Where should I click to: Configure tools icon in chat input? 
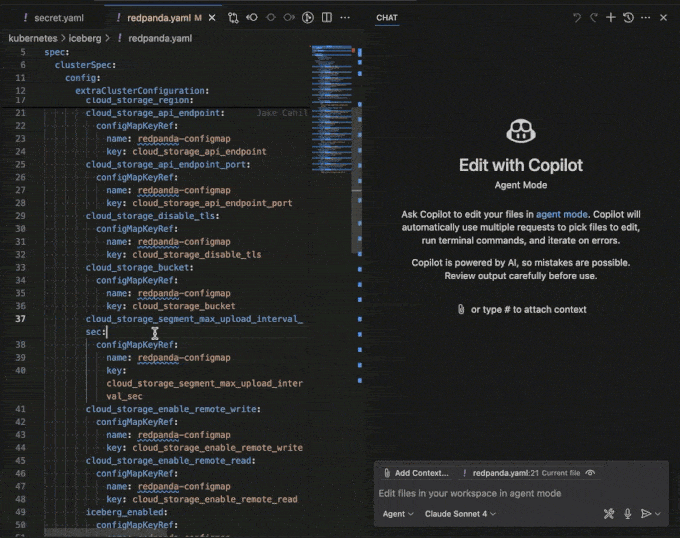click(x=609, y=514)
